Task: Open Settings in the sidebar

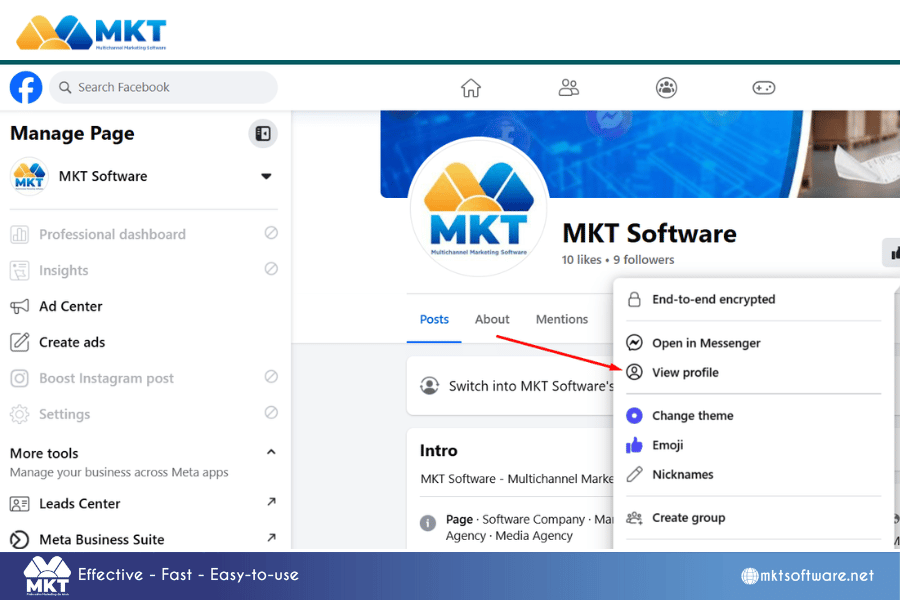Action: (x=64, y=415)
